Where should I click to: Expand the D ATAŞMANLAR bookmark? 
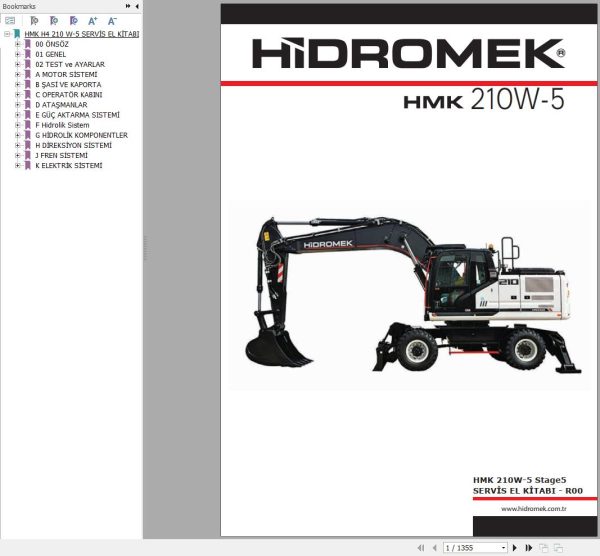(17, 105)
